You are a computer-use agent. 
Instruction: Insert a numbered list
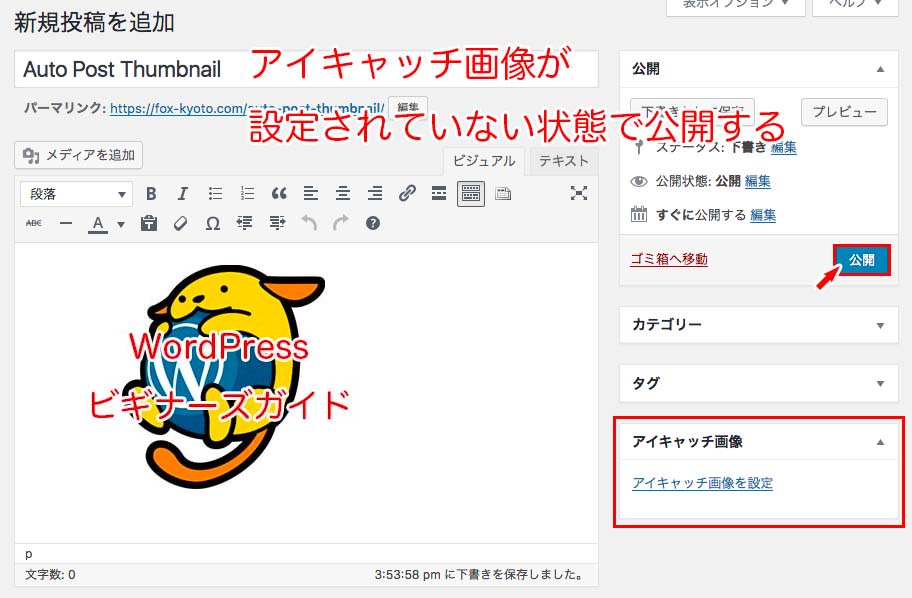click(x=247, y=194)
